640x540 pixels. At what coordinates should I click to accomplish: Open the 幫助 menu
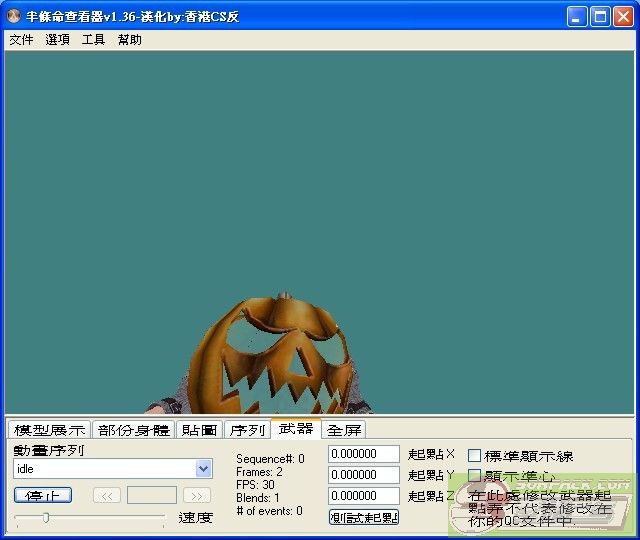click(129, 40)
